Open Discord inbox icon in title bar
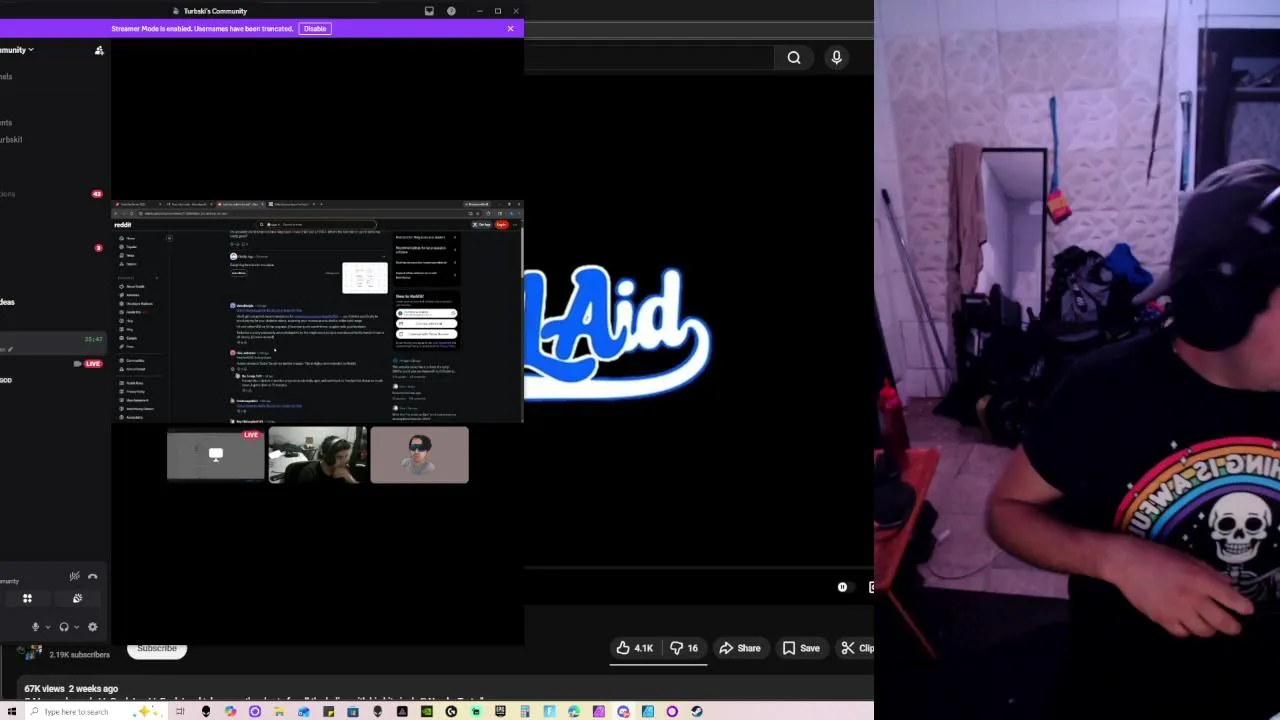The image size is (1280, 720). (429, 11)
